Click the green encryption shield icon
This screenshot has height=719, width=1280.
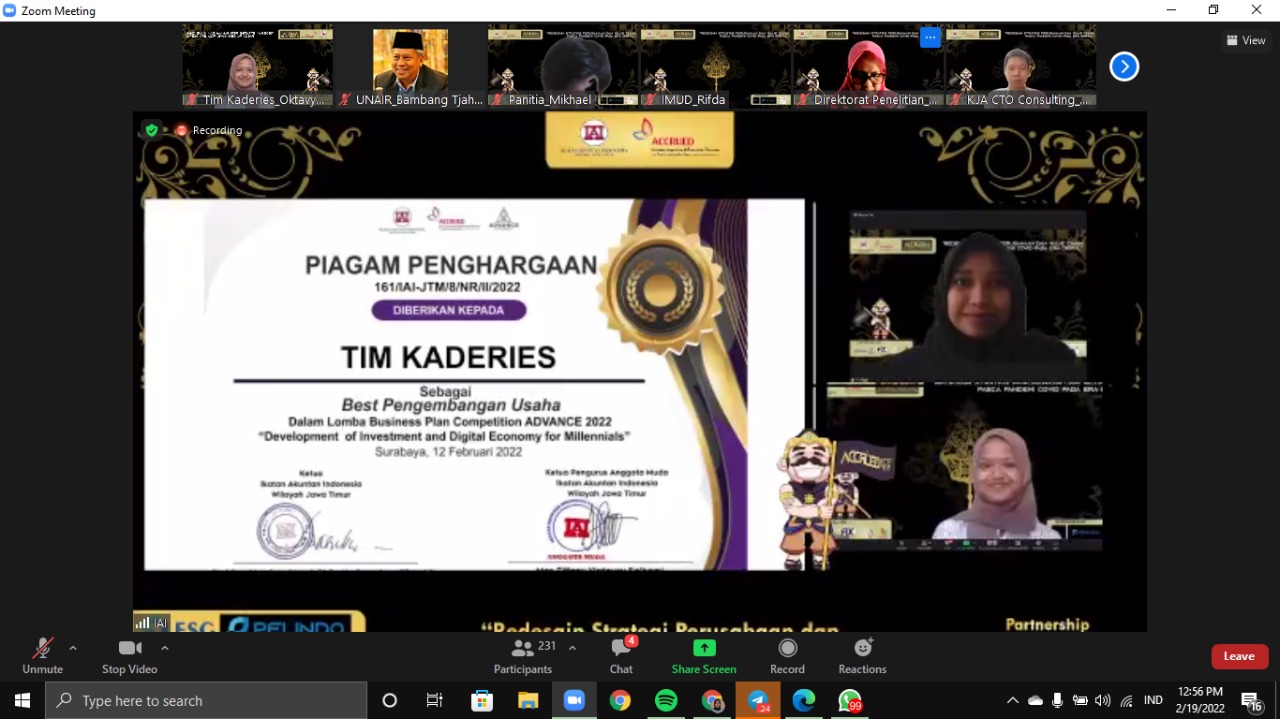pyautogui.click(x=152, y=130)
